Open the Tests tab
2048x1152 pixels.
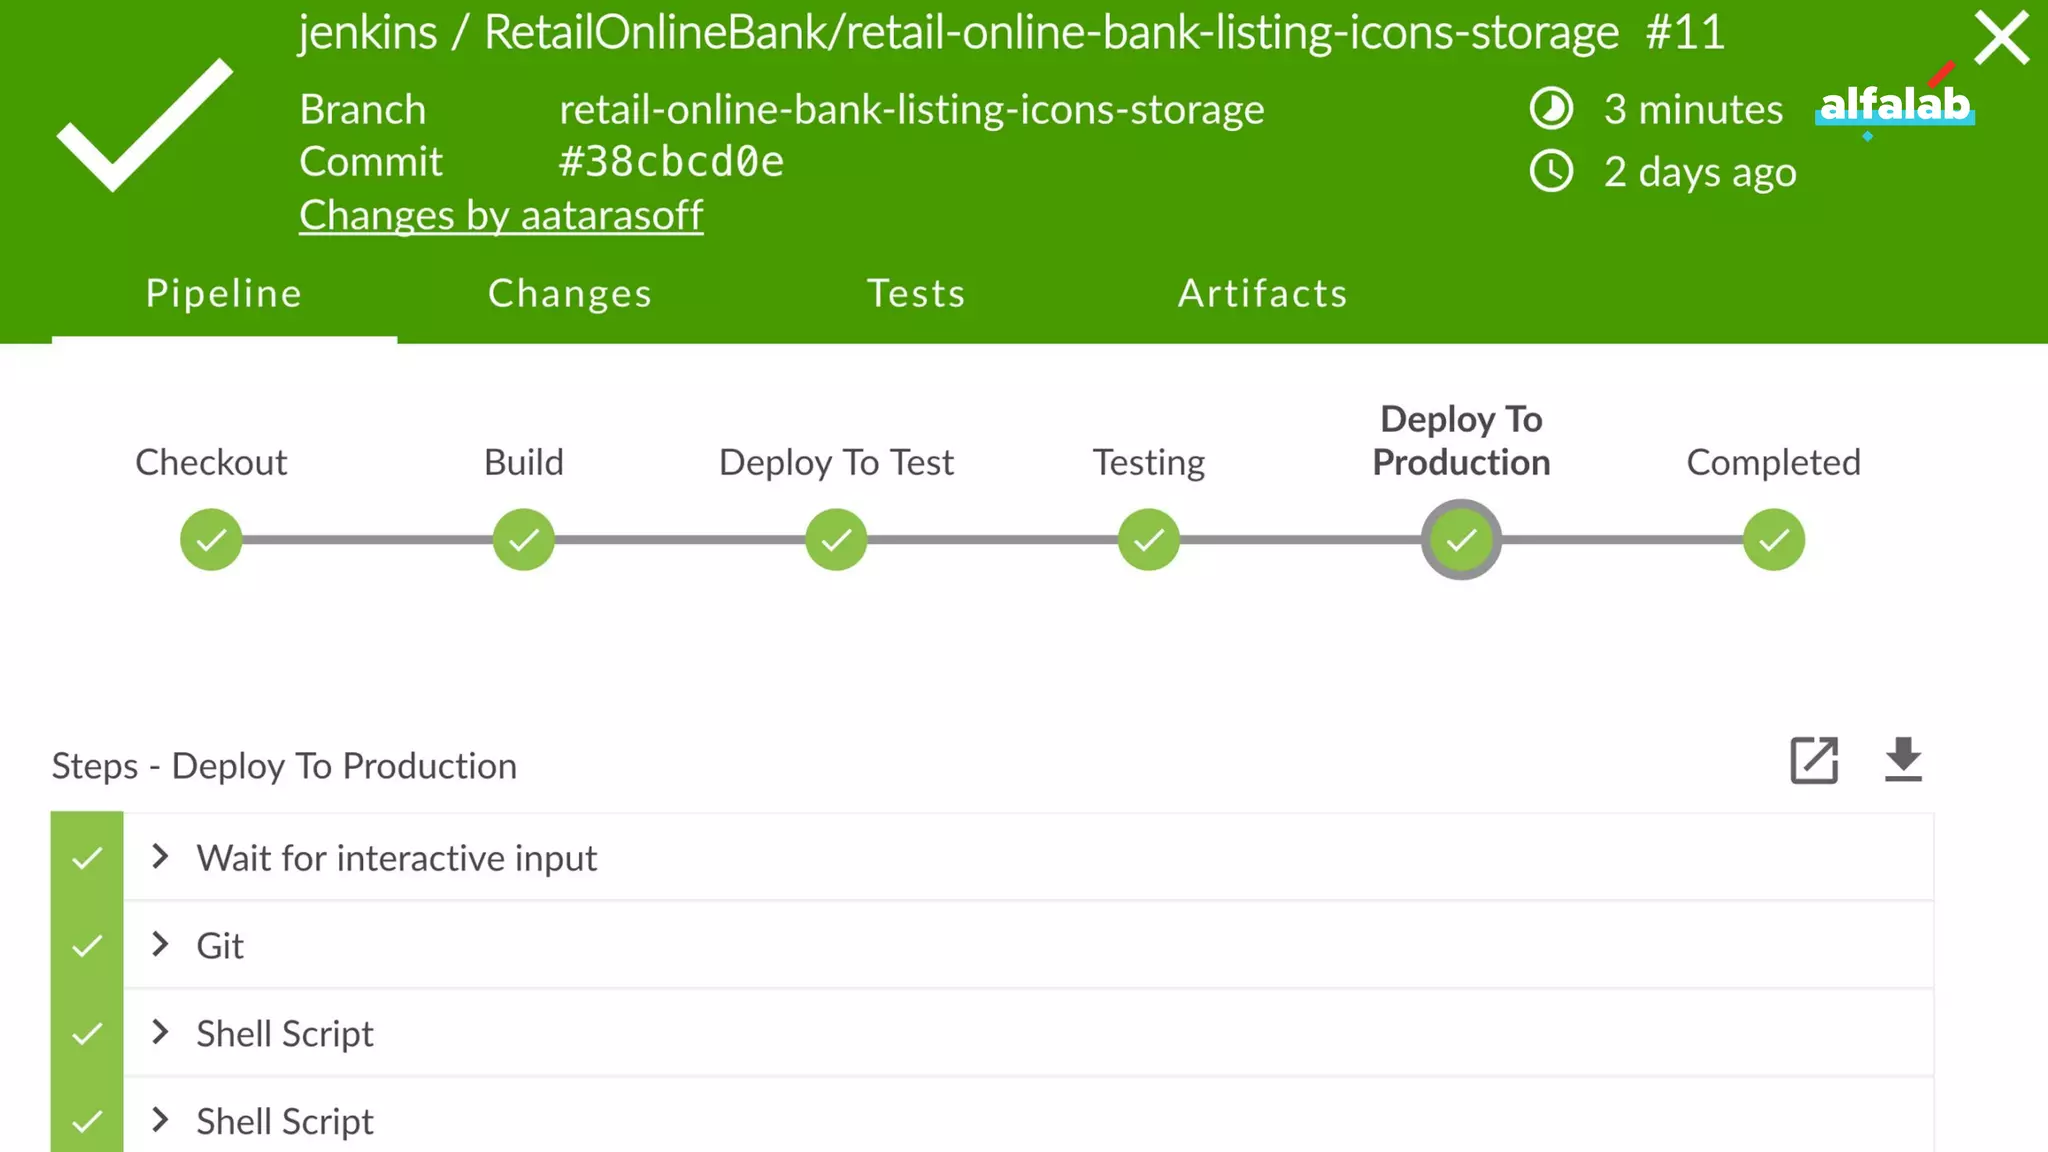(x=916, y=293)
